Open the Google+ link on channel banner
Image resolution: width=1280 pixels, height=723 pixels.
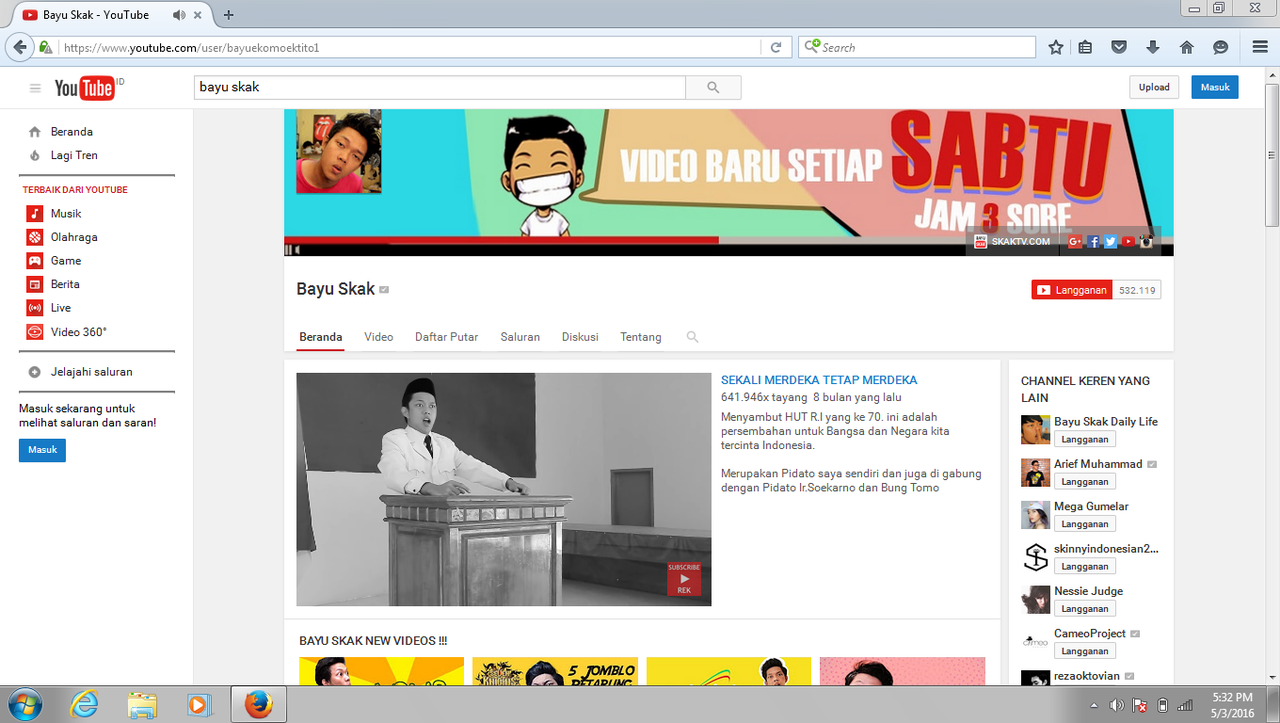[1075, 241]
